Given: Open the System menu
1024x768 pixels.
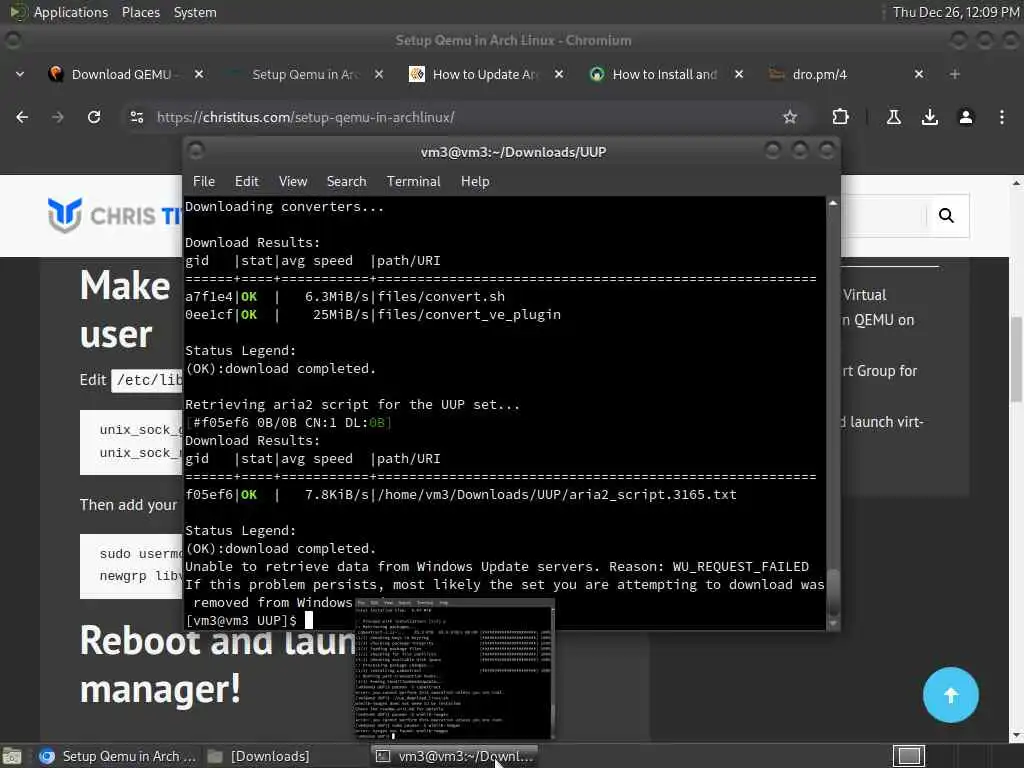Looking at the screenshot, I should [195, 12].
